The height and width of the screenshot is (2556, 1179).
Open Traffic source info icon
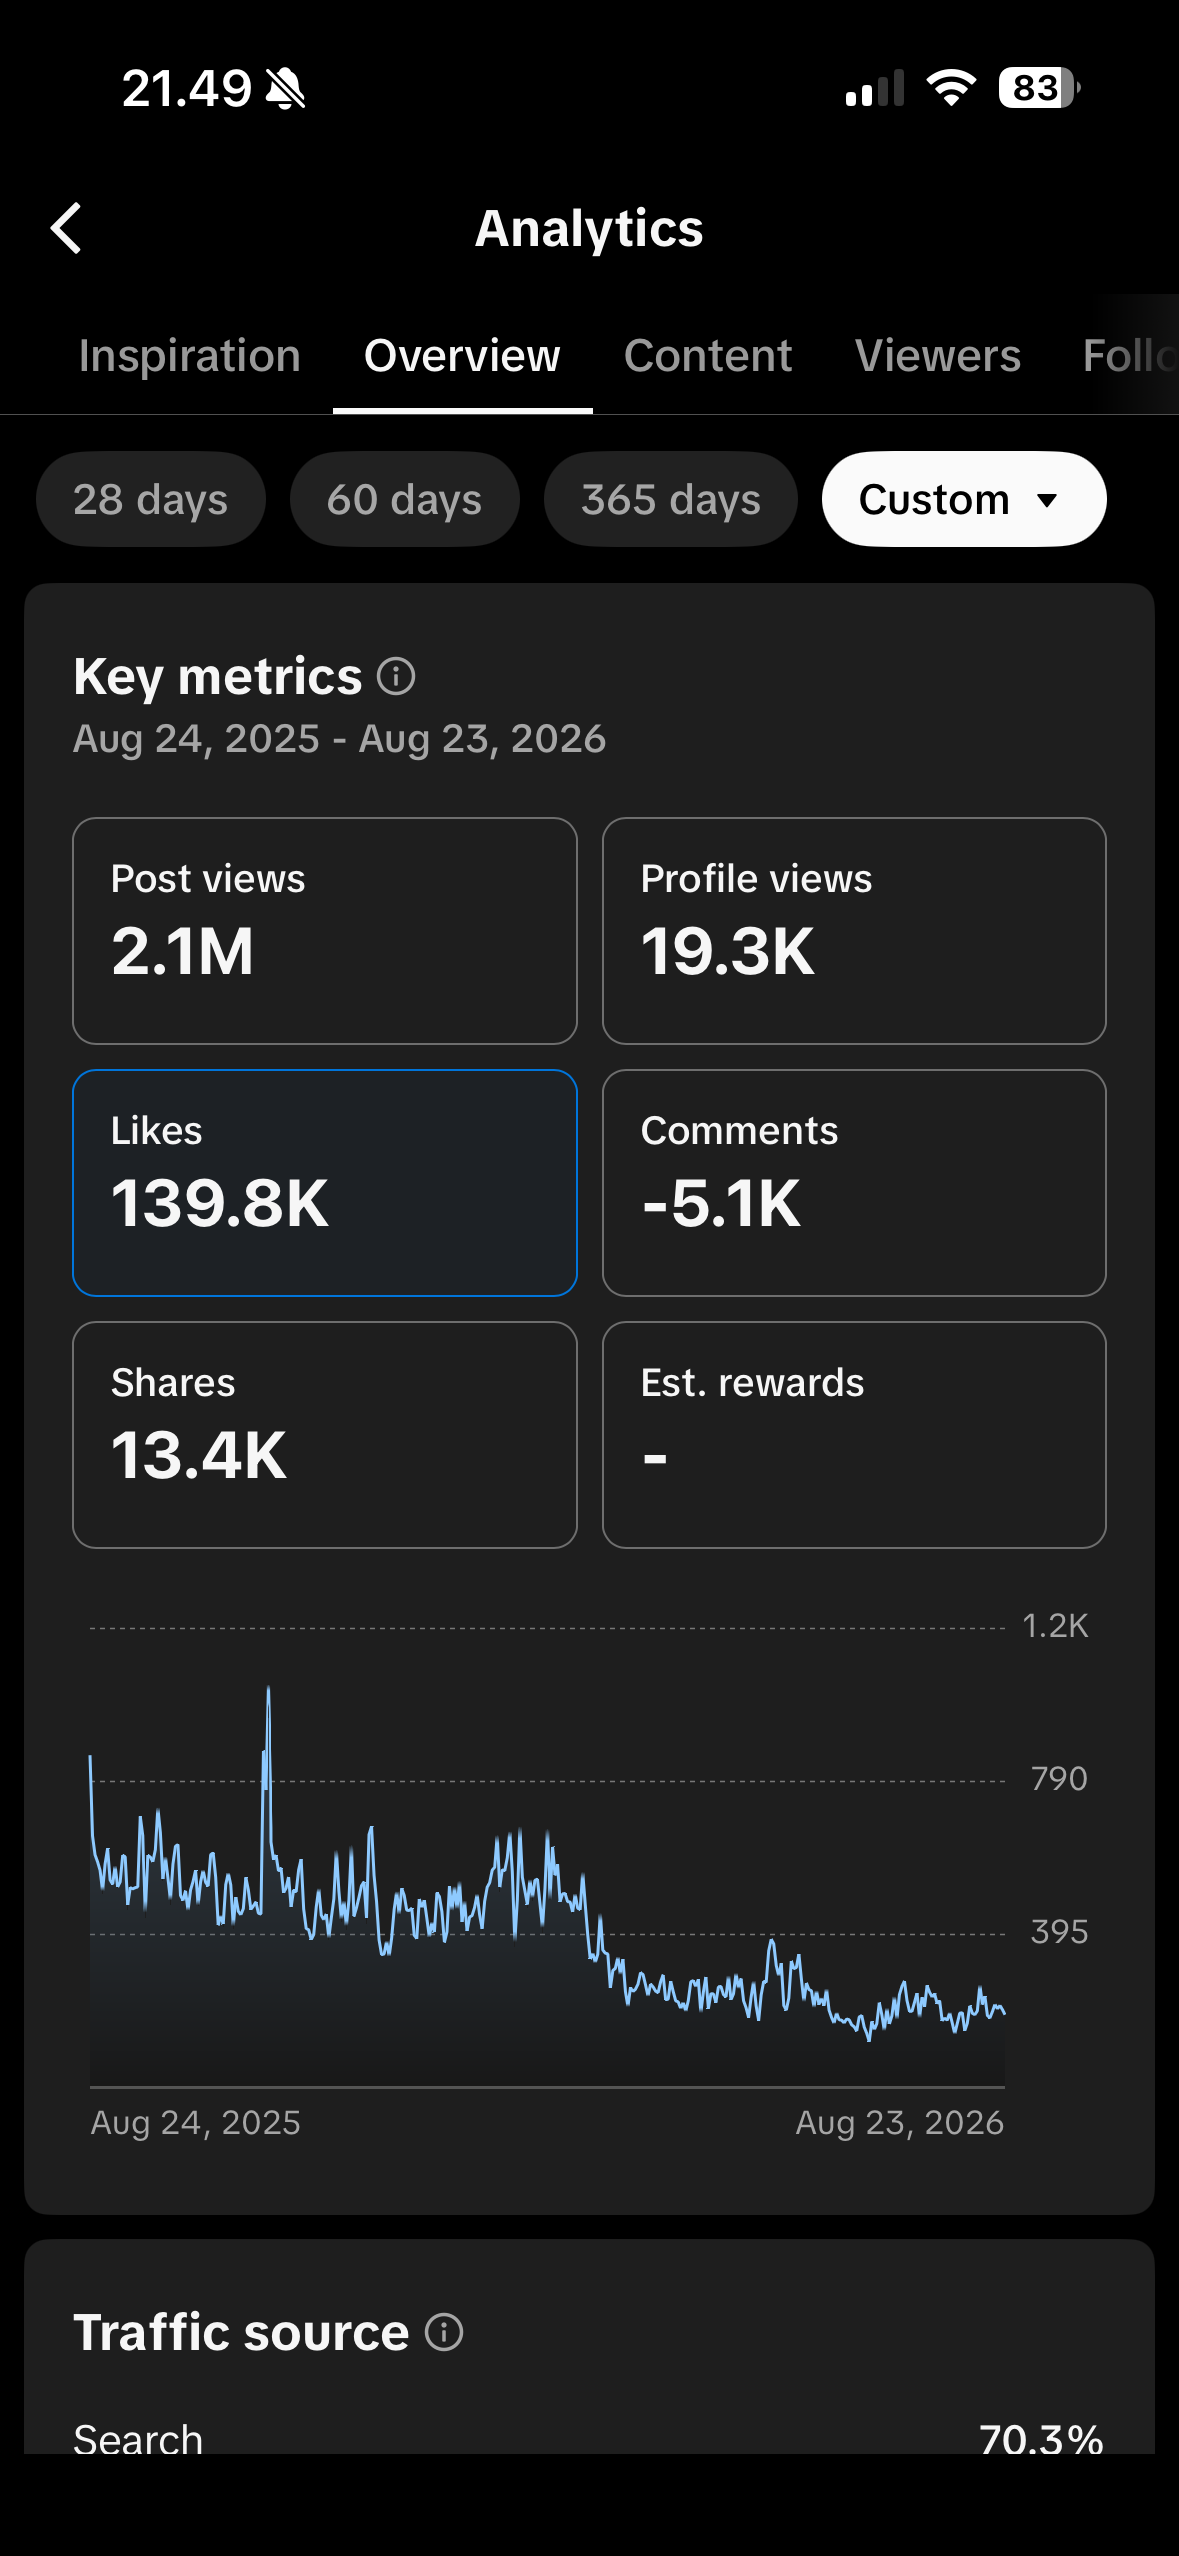click(444, 2333)
